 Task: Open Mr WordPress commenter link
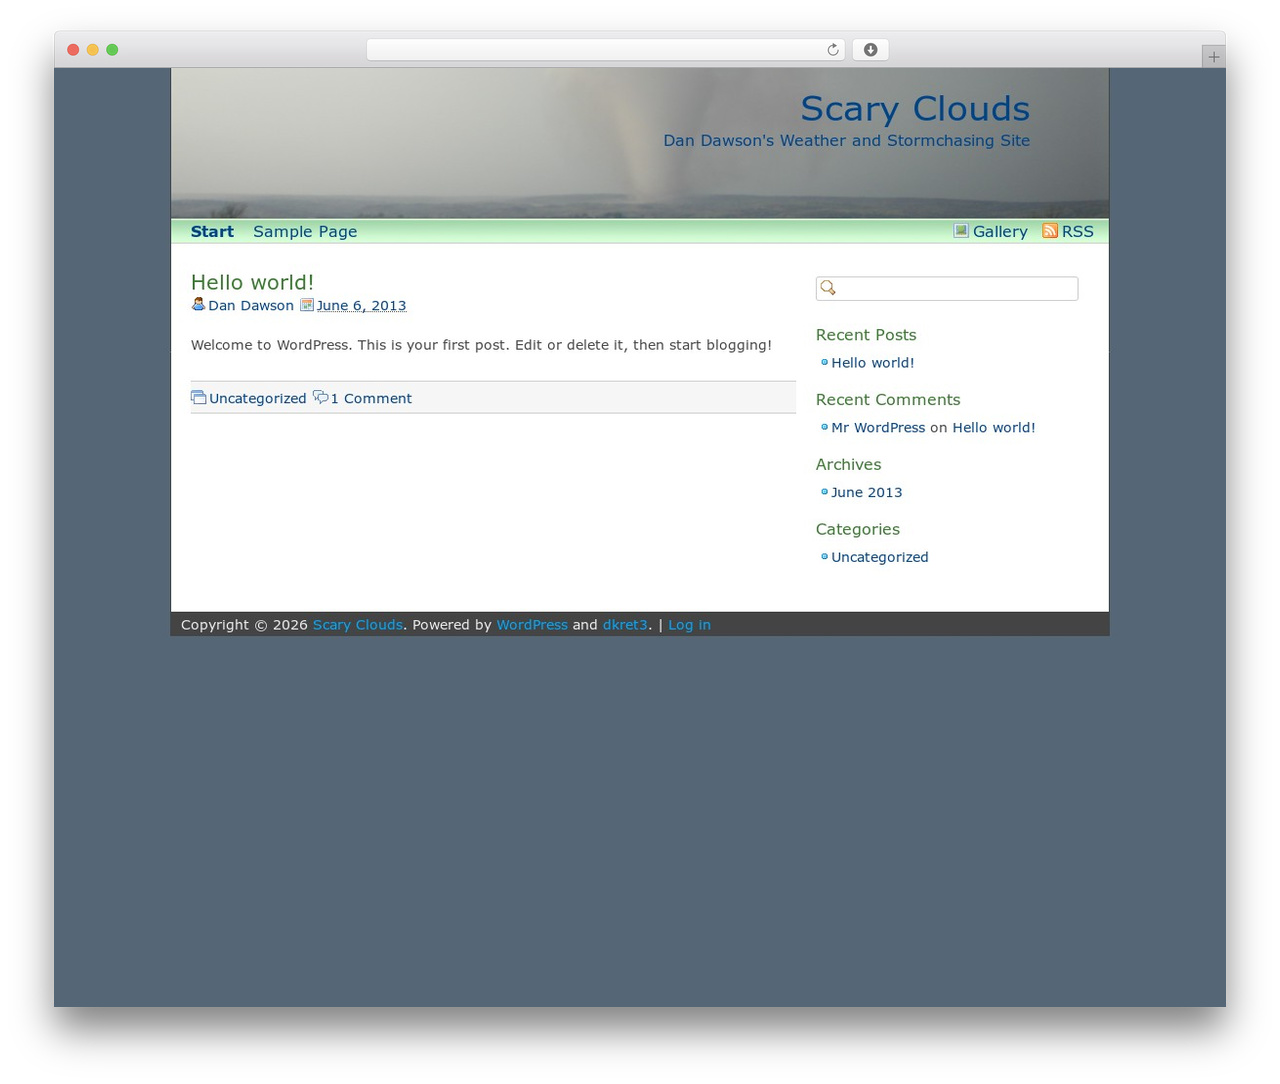[x=878, y=428]
